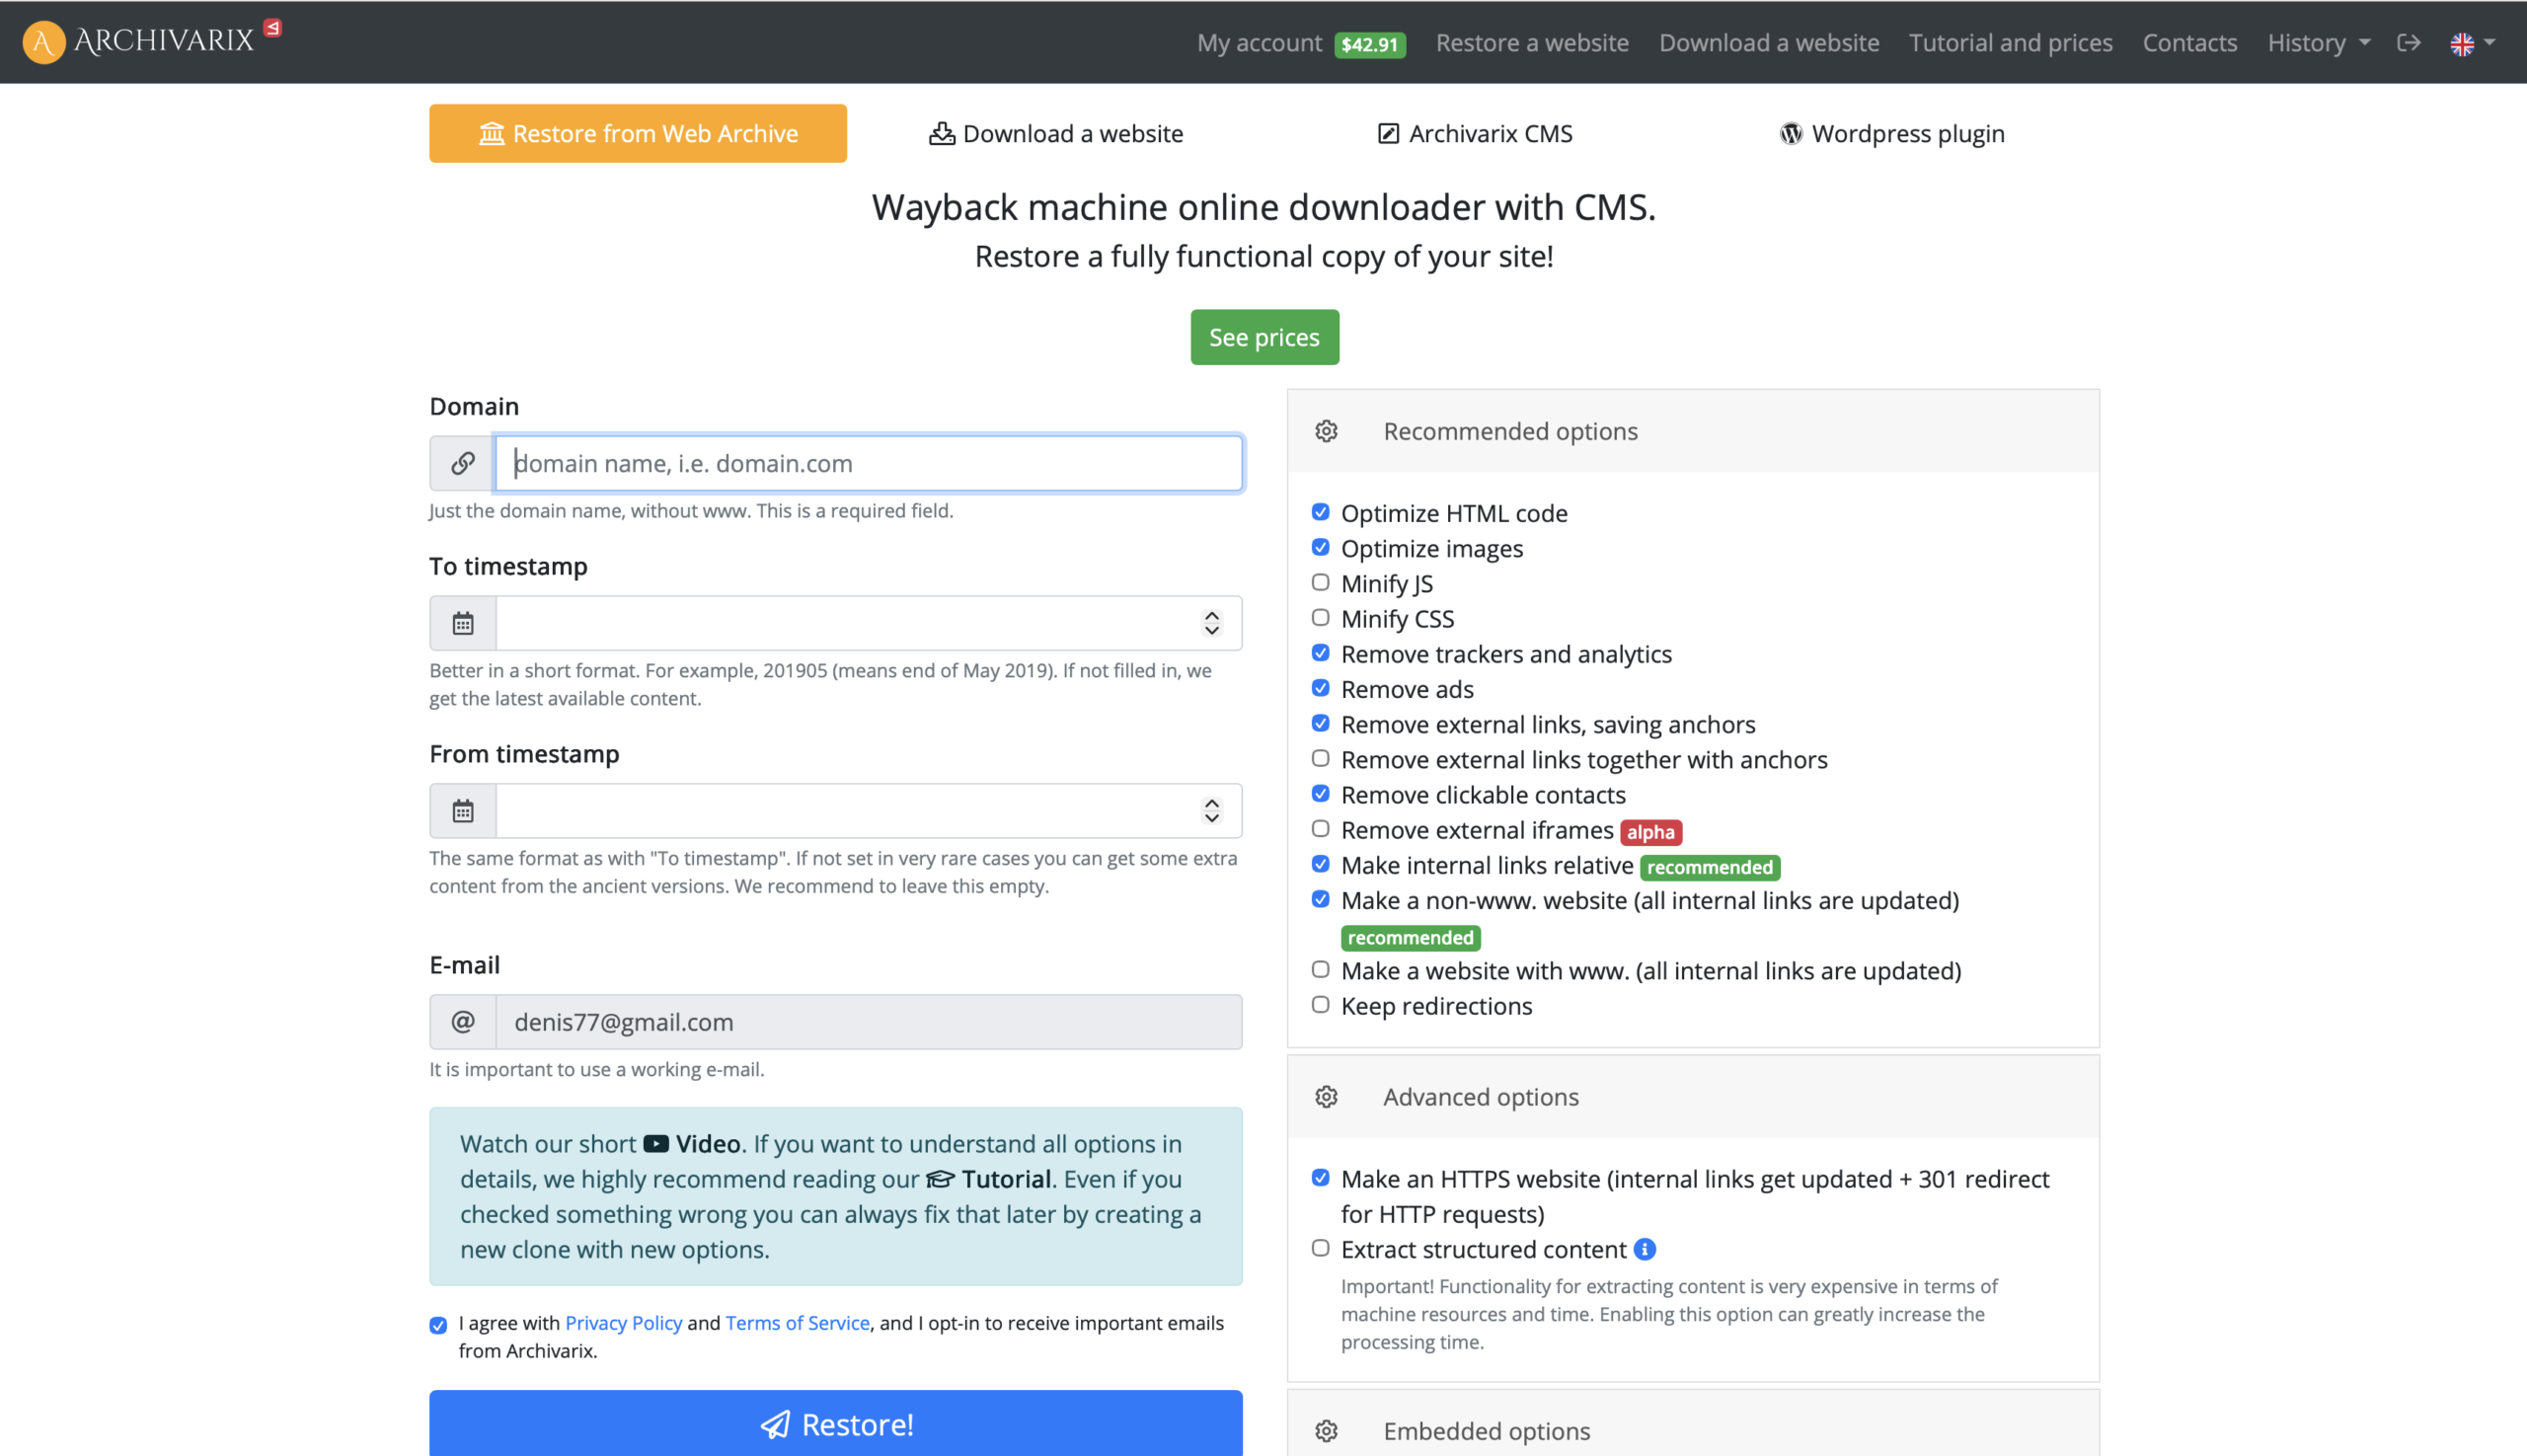The width and height of the screenshot is (2527, 1456).
Task: Click into the Domain name input field
Action: [868, 463]
